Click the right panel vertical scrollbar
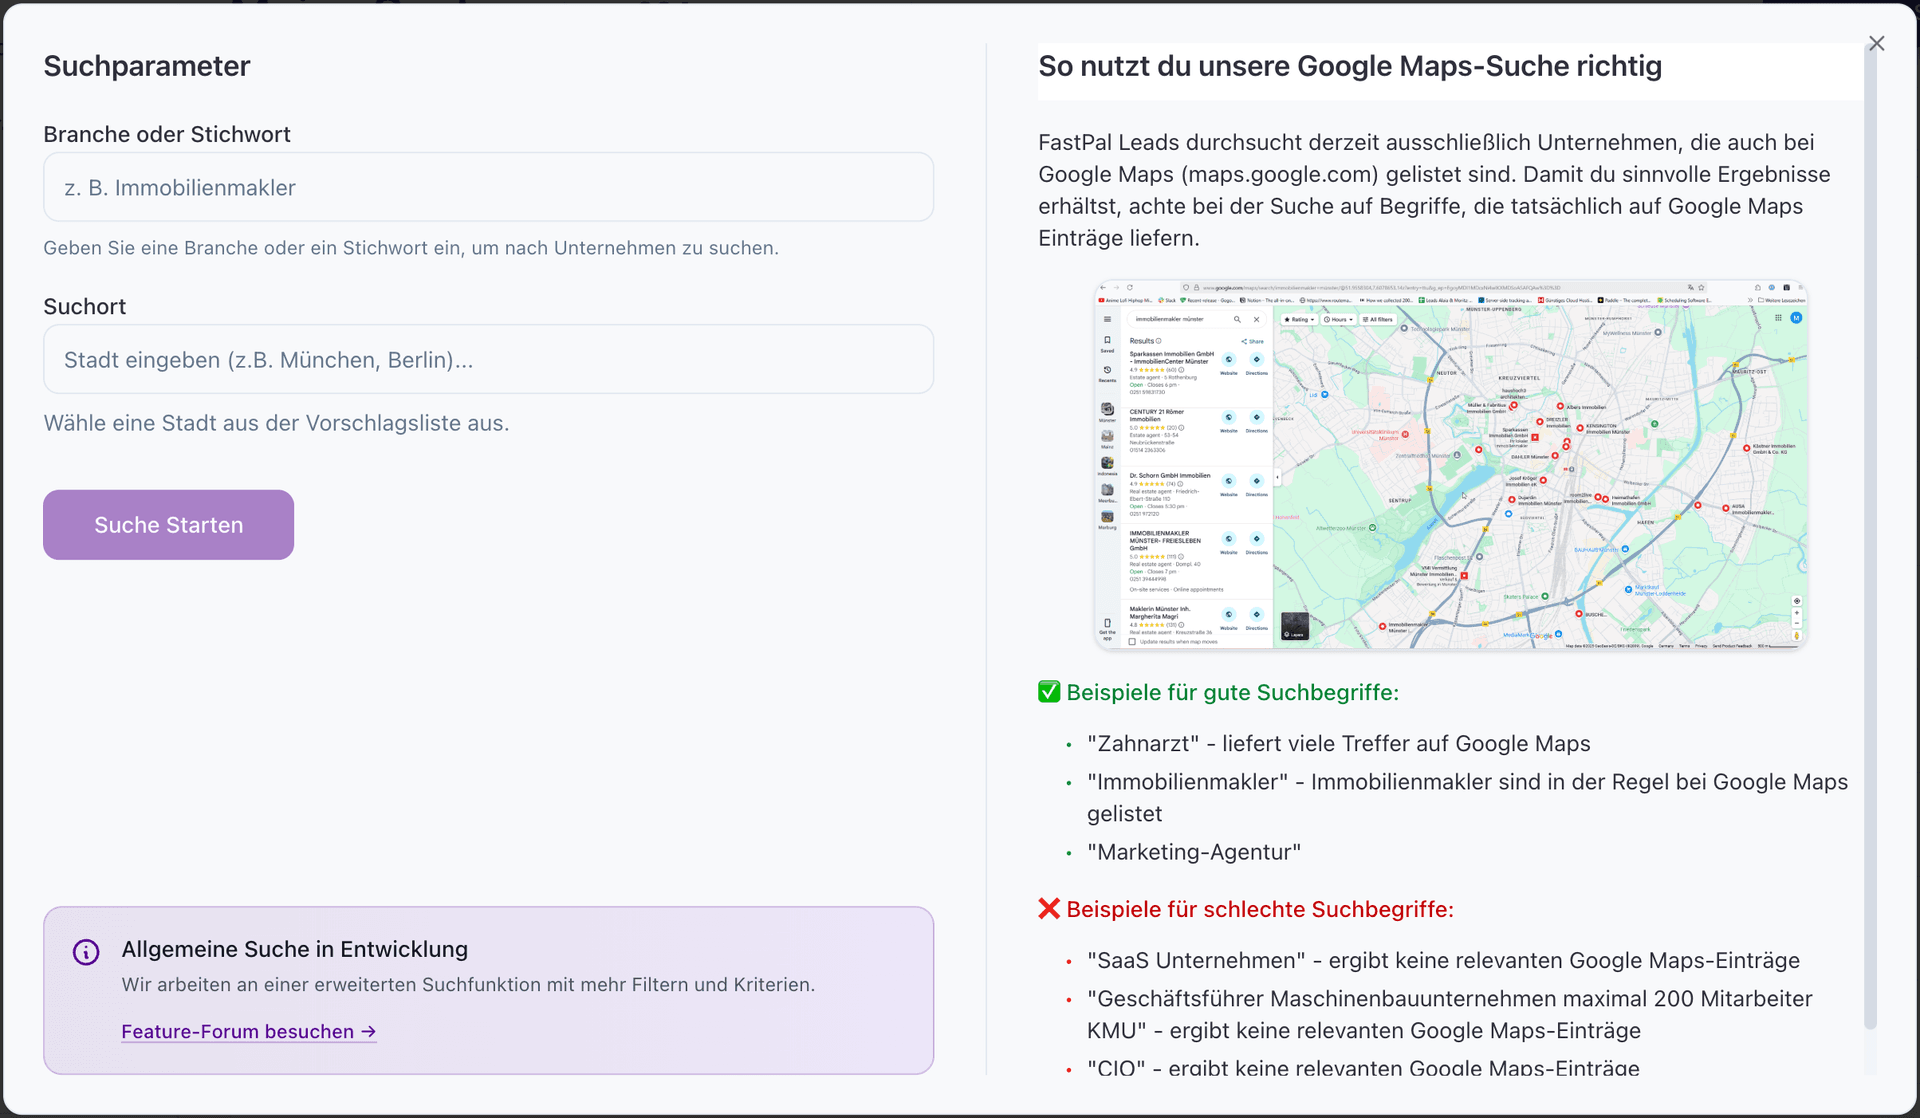 point(1870,540)
